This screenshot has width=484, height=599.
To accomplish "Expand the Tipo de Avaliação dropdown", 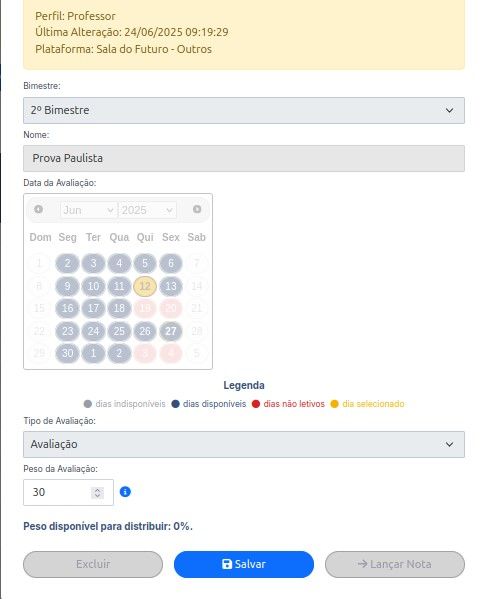I will (x=244, y=444).
